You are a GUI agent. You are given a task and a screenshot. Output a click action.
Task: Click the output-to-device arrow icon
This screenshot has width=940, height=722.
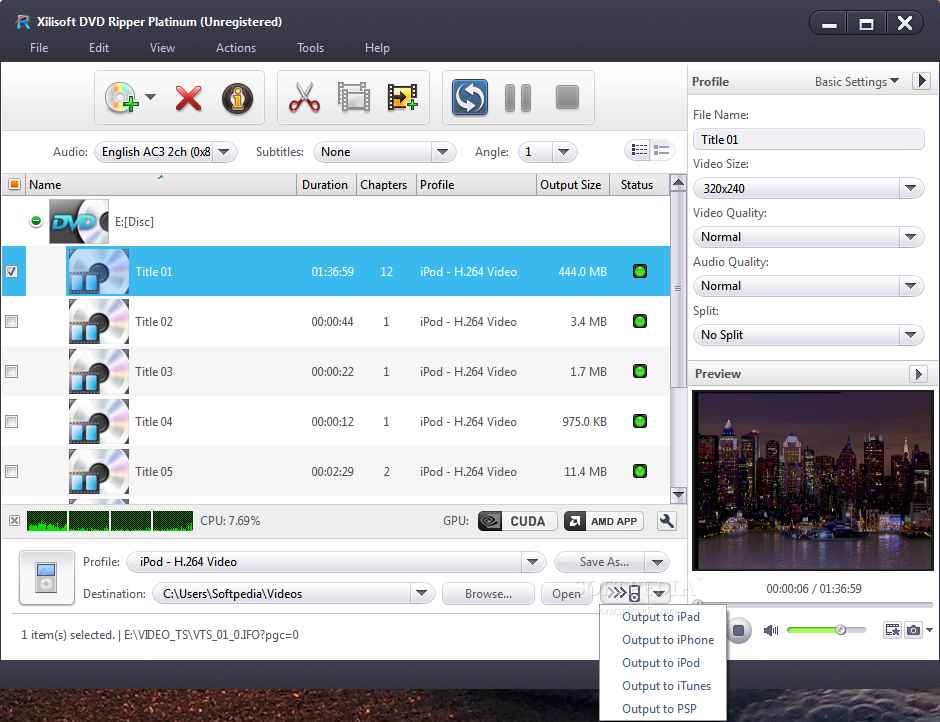pos(624,594)
